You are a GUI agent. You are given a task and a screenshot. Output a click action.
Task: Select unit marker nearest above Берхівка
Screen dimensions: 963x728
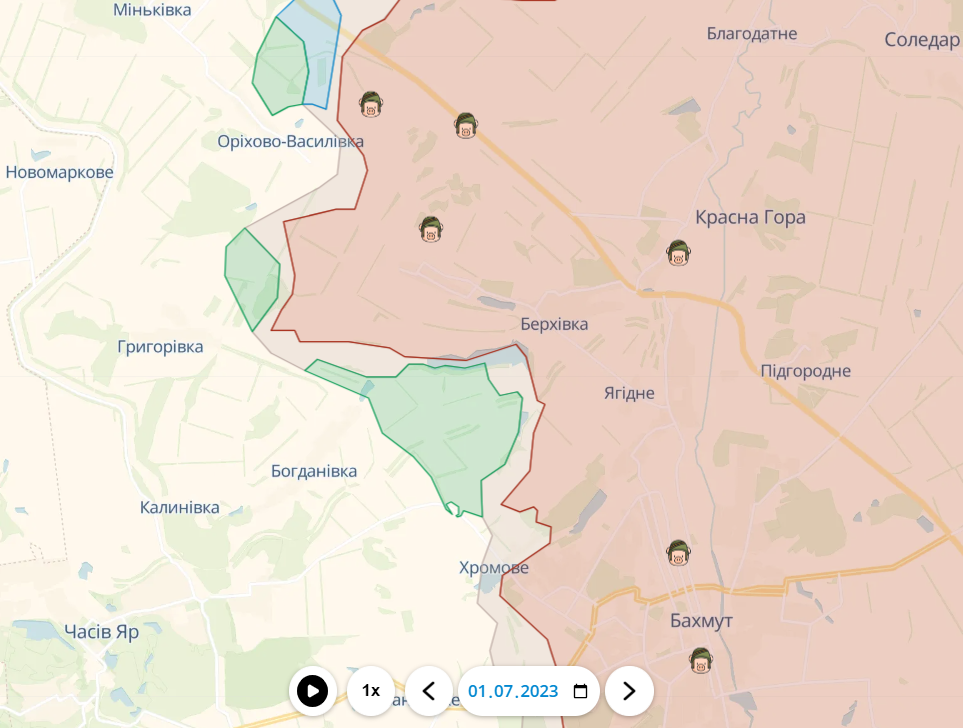click(431, 229)
